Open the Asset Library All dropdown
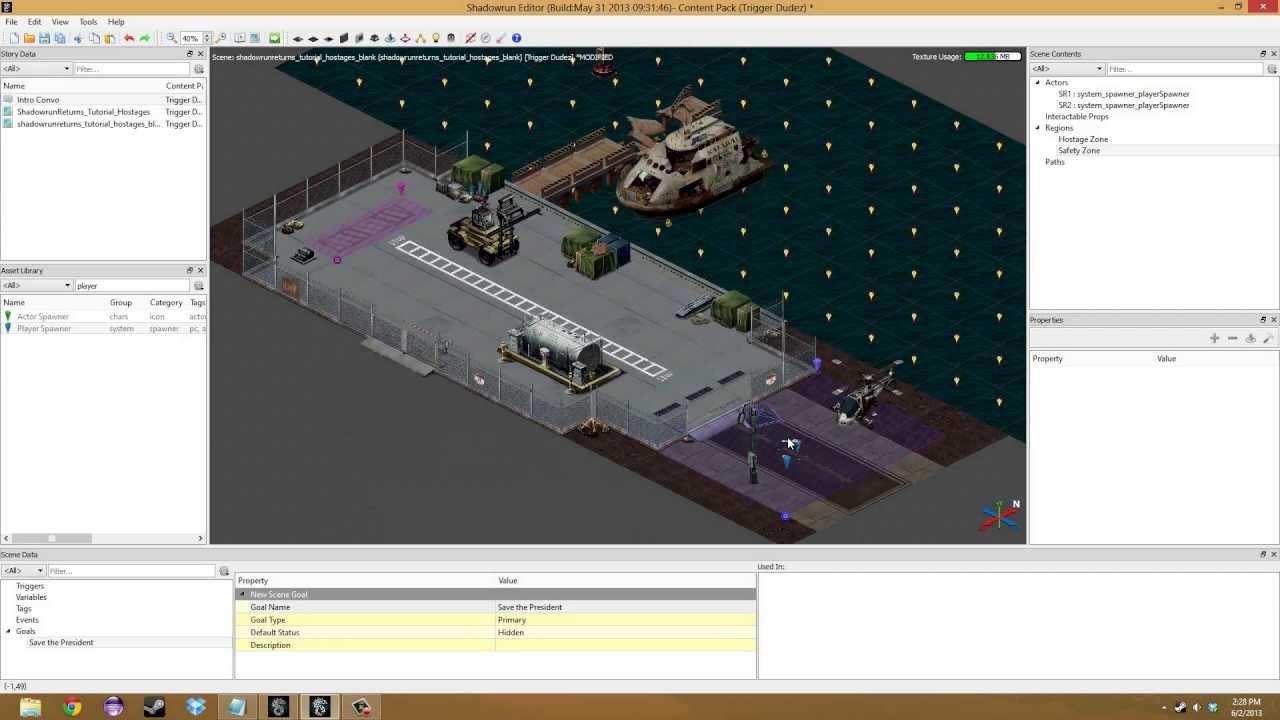 36,286
